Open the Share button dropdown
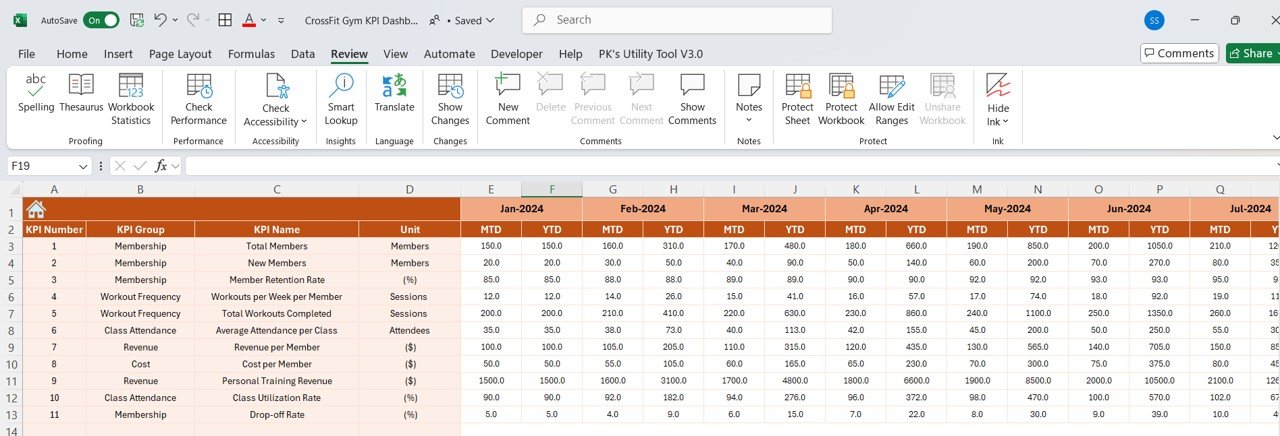1280x436 pixels. (x=1279, y=53)
